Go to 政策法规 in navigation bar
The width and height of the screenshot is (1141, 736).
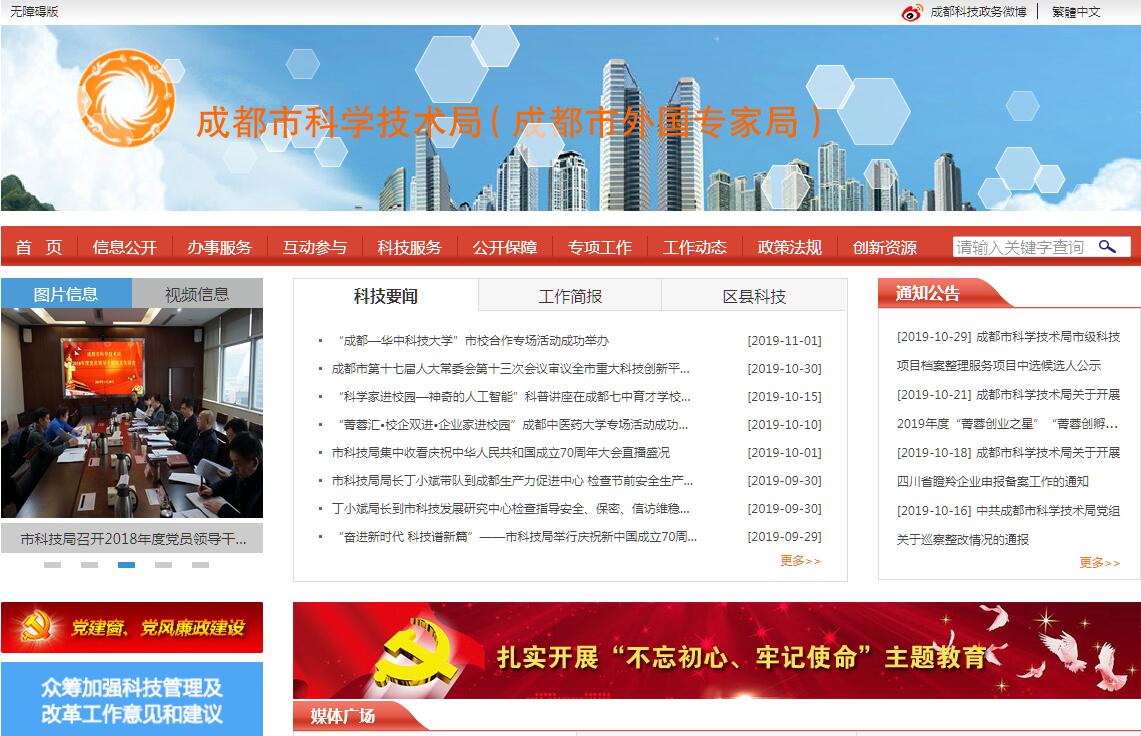[x=789, y=247]
